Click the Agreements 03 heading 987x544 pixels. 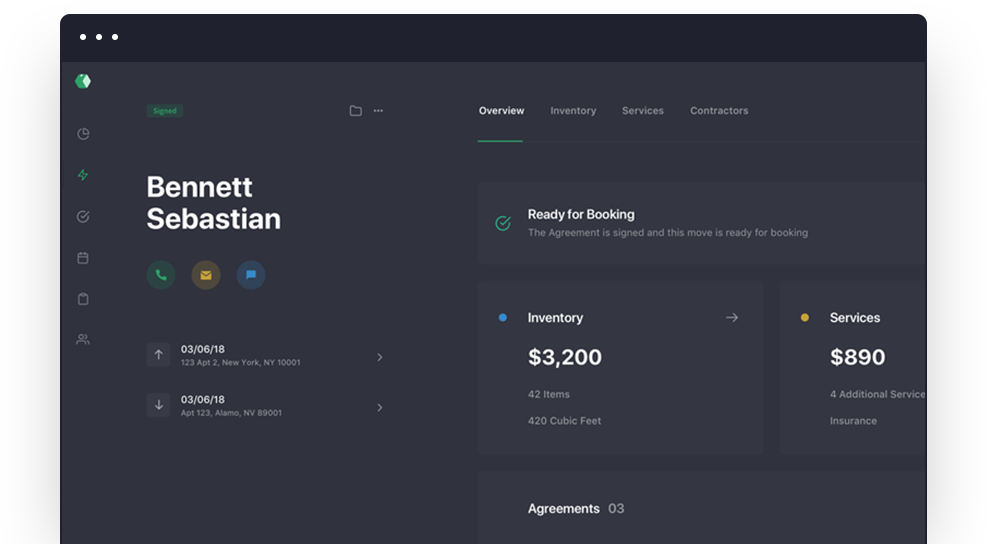tap(576, 509)
